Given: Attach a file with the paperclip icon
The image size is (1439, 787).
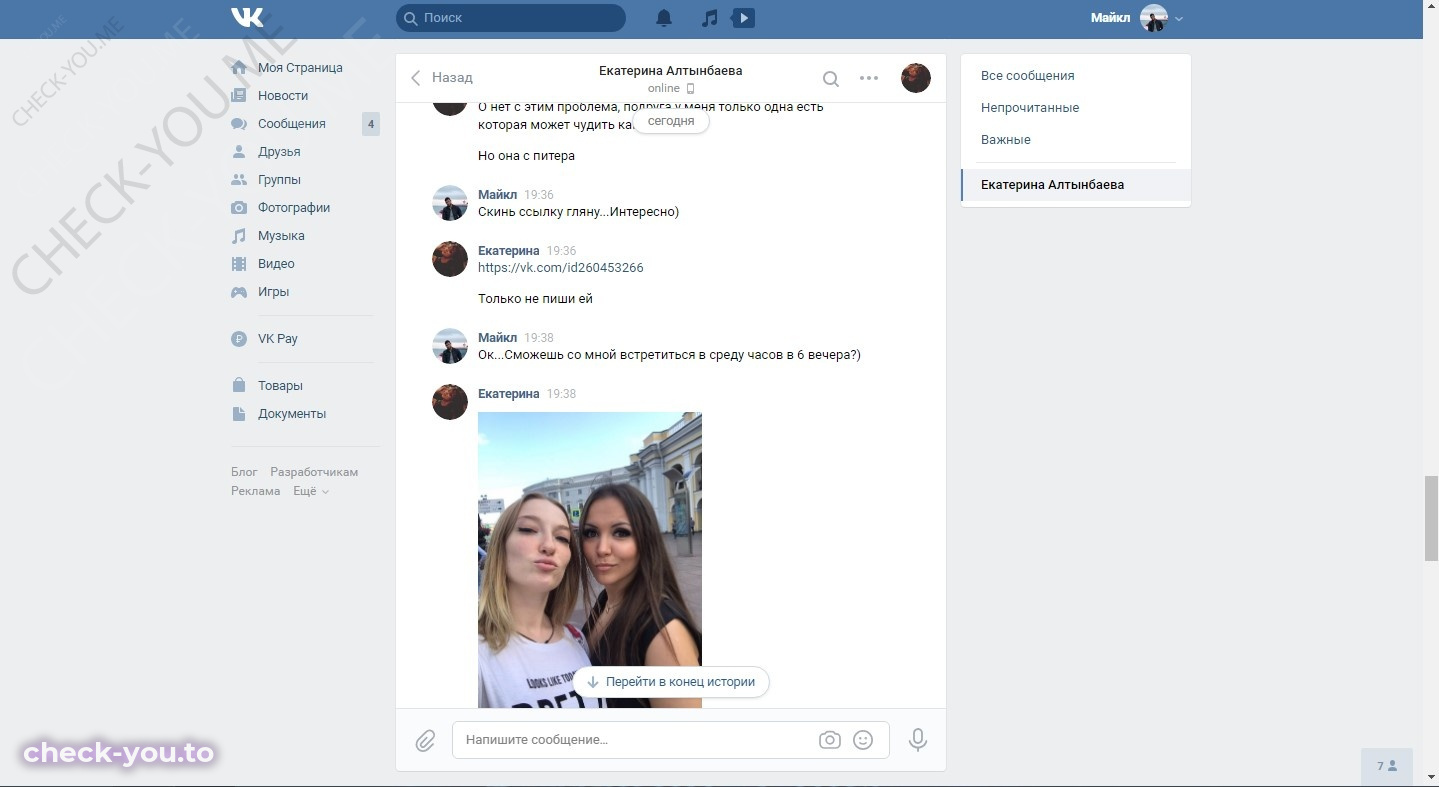Looking at the screenshot, I should click(x=425, y=741).
